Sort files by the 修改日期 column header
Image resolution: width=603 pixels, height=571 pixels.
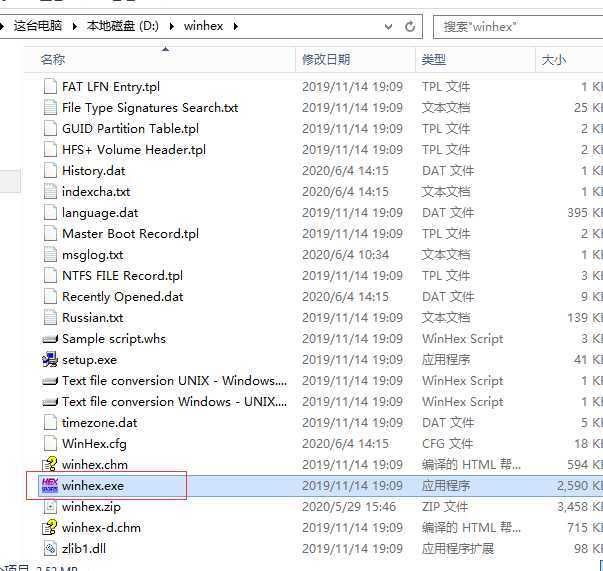click(355, 60)
